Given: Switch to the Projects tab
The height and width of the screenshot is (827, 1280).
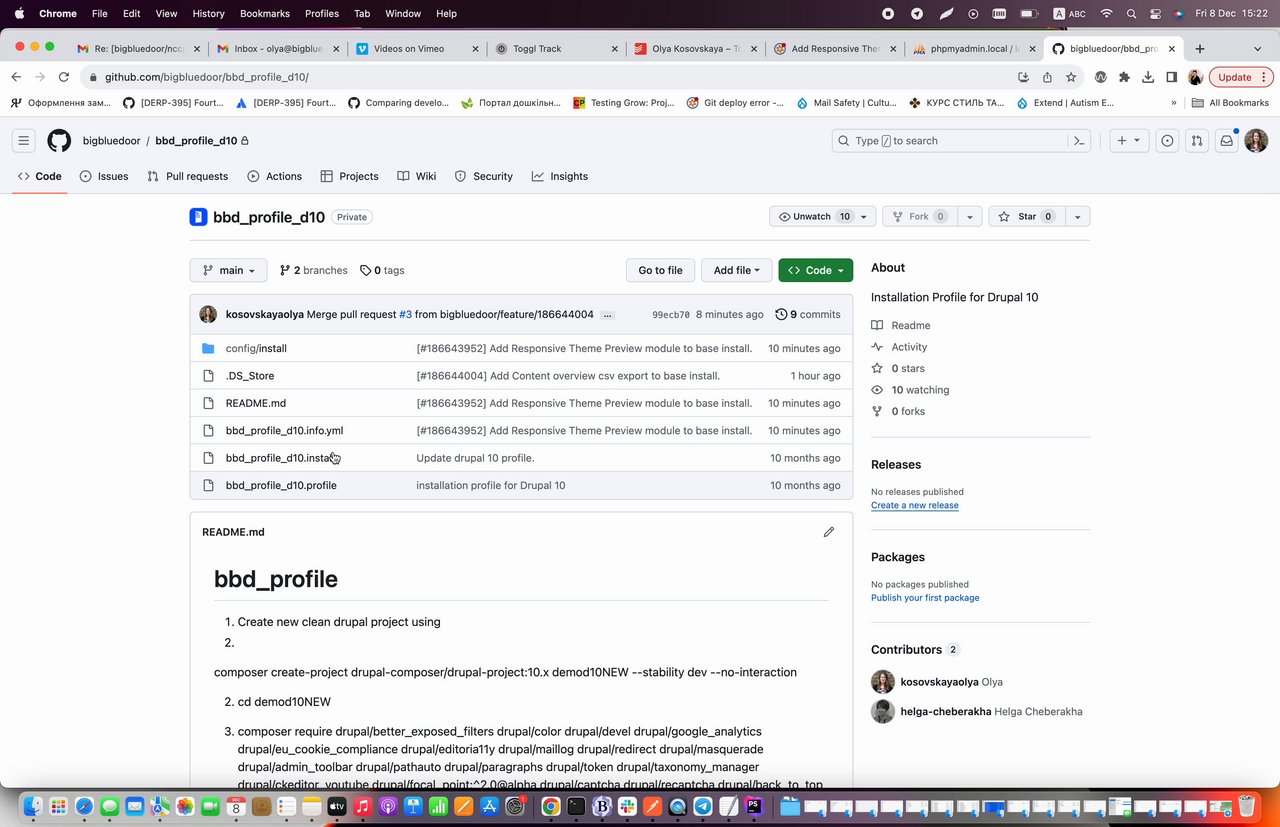Looking at the screenshot, I should point(349,176).
